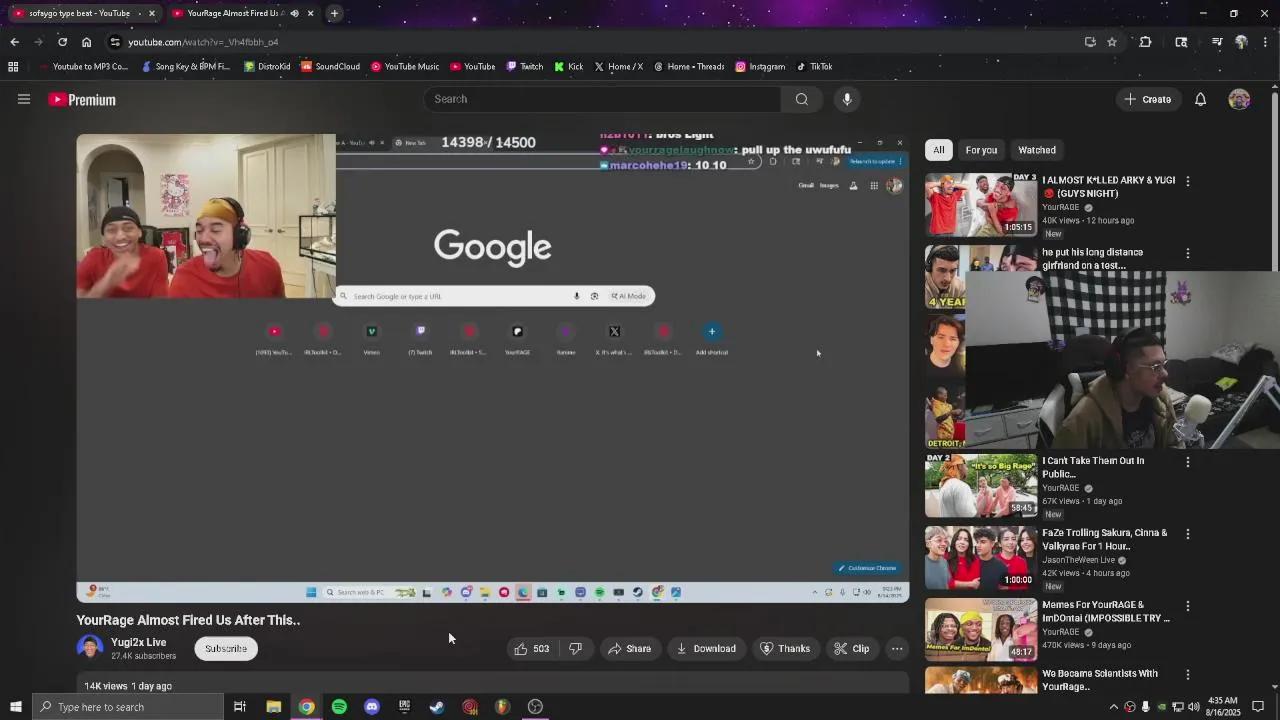Like the video with 503 likes

(531, 649)
